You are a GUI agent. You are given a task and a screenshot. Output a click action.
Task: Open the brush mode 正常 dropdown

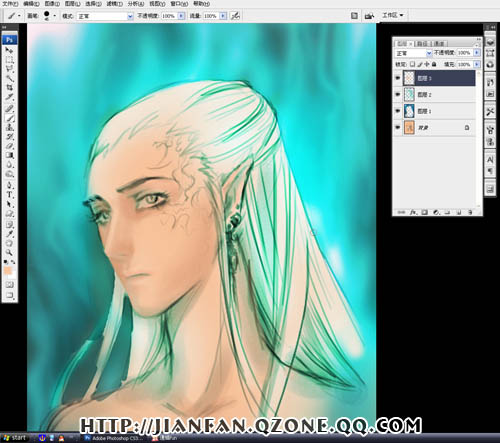105,16
